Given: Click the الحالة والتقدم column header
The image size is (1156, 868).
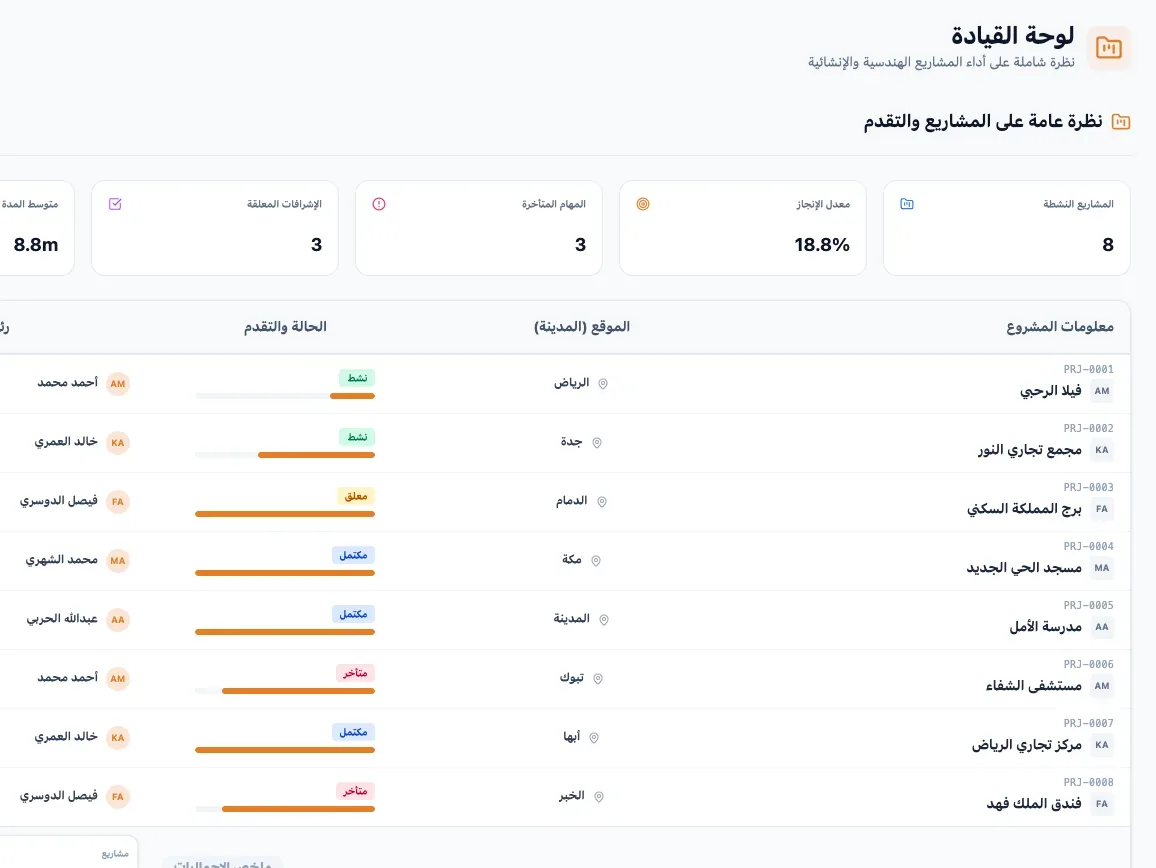Looking at the screenshot, I should tap(285, 327).
